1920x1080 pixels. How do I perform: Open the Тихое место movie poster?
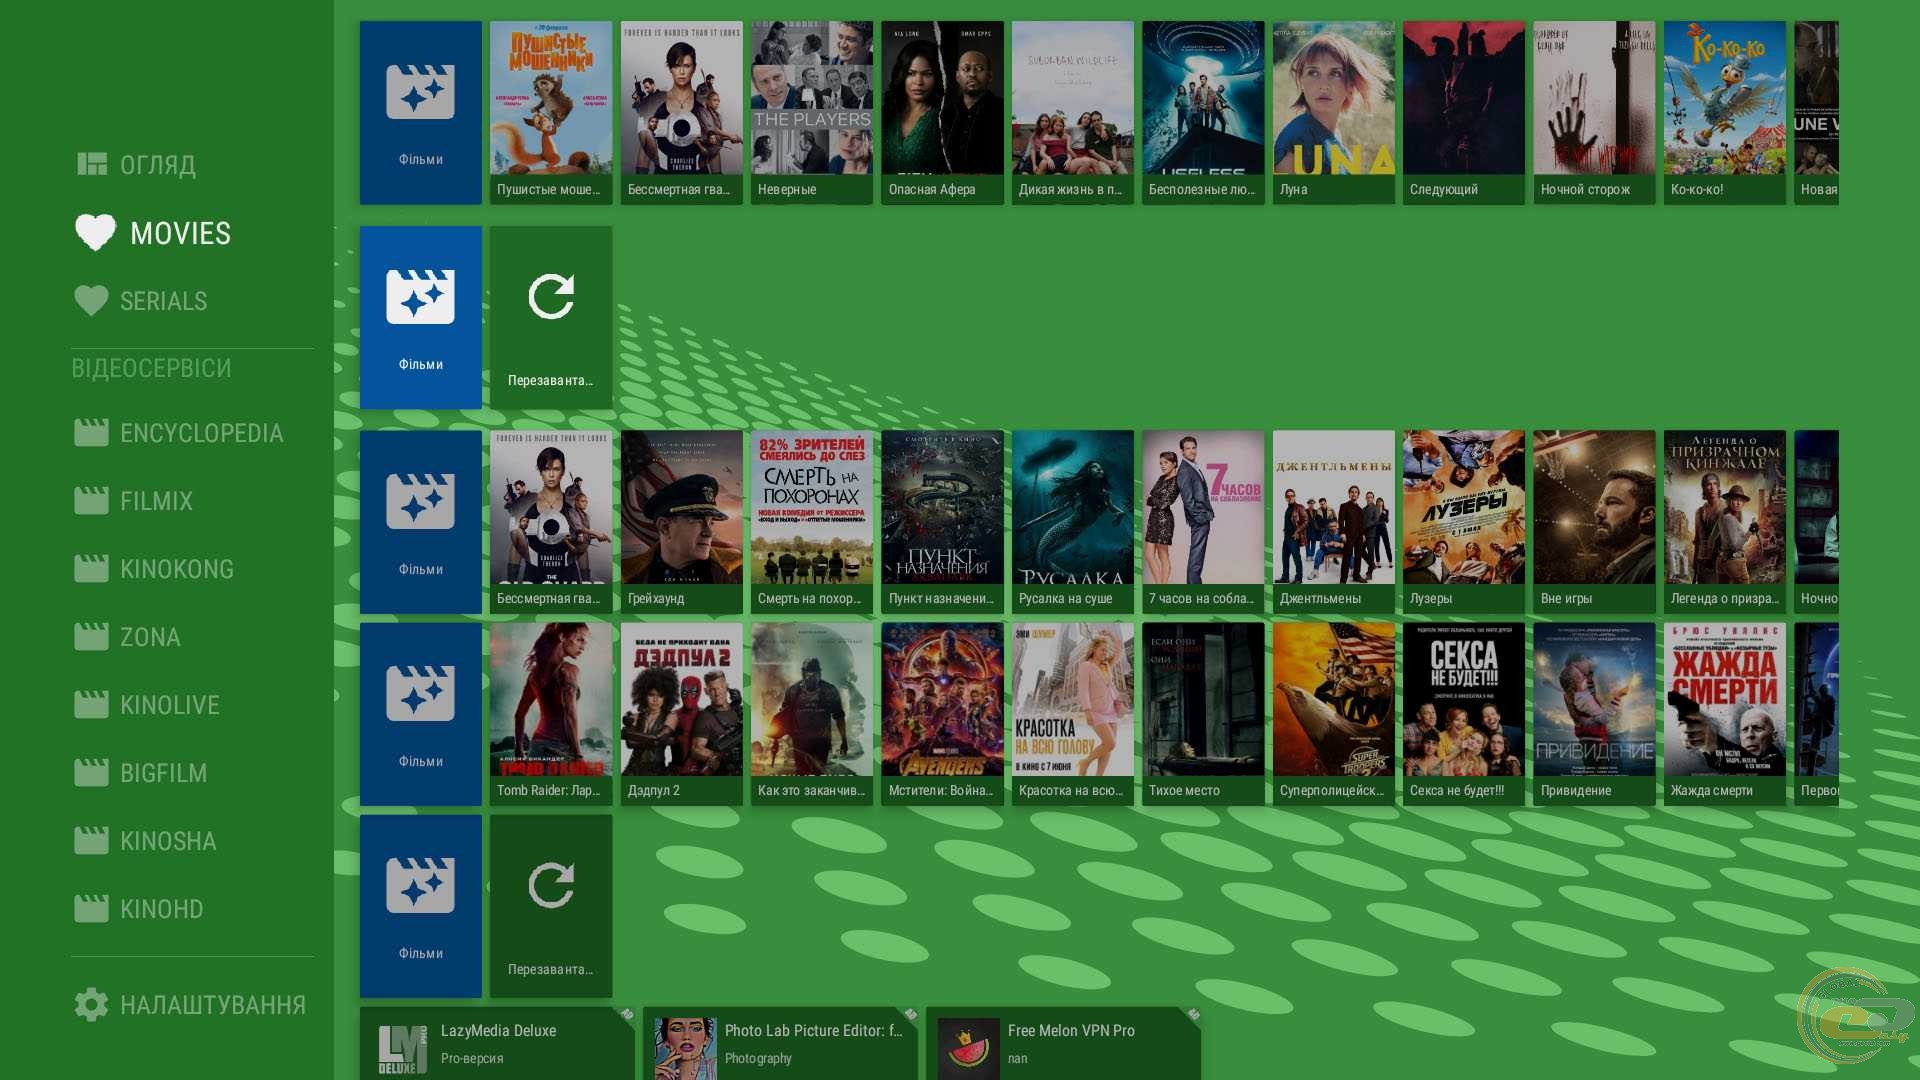[1202, 712]
